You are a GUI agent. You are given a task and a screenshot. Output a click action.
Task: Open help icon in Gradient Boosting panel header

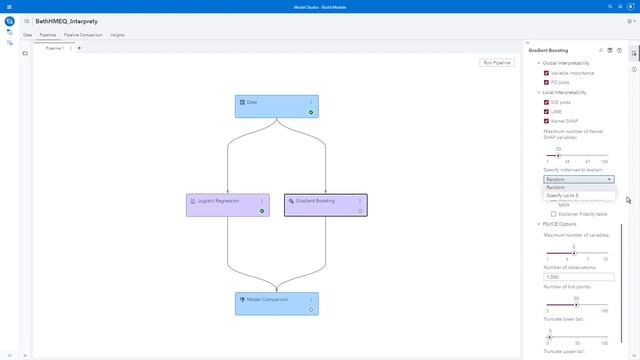click(x=619, y=50)
